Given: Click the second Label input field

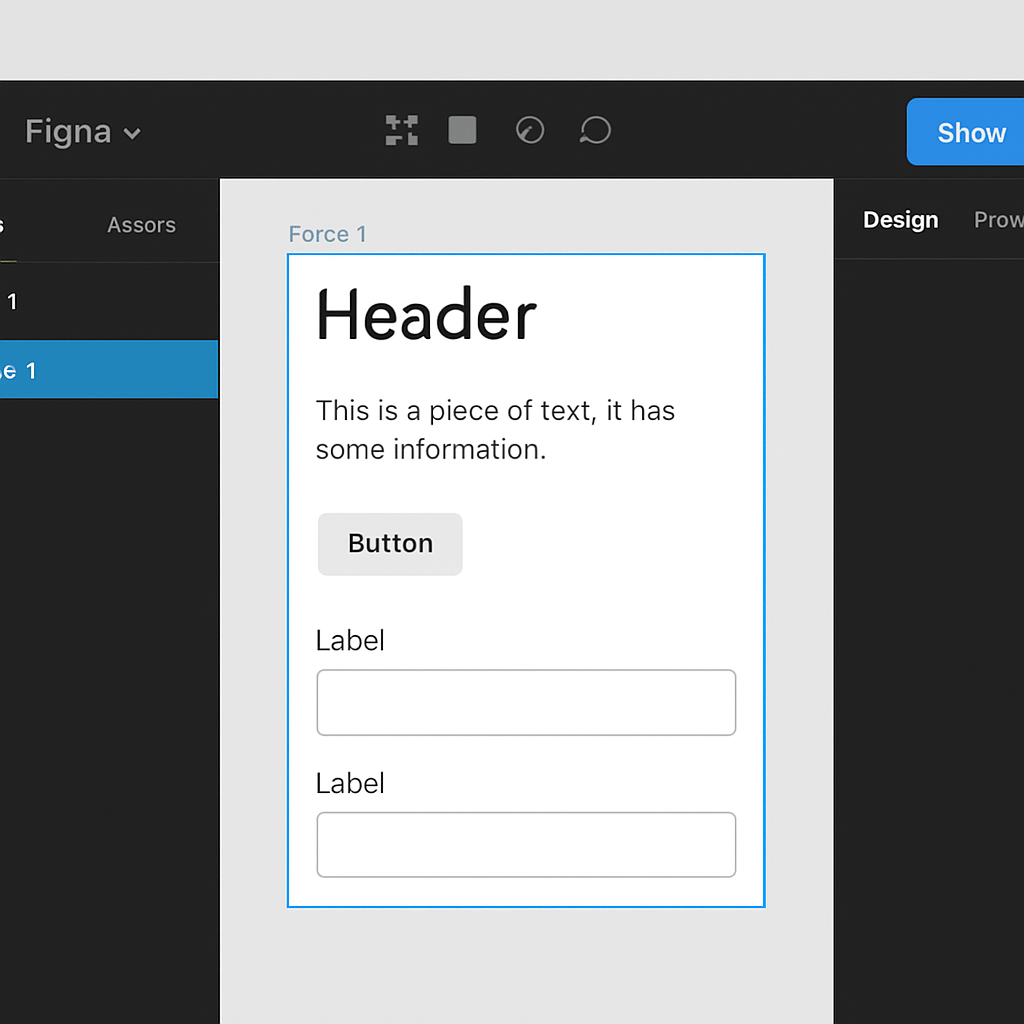Looking at the screenshot, I should pyautogui.click(x=526, y=844).
